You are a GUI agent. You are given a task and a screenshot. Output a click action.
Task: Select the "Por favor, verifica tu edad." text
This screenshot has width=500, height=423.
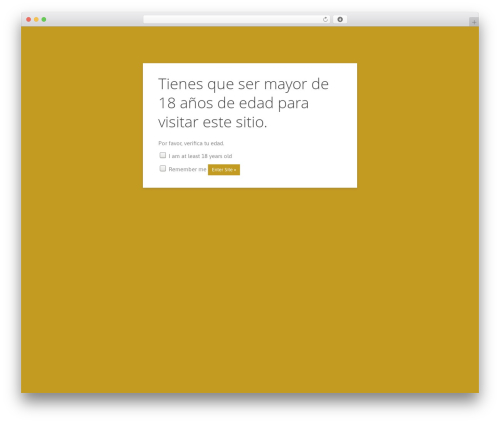[191, 143]
